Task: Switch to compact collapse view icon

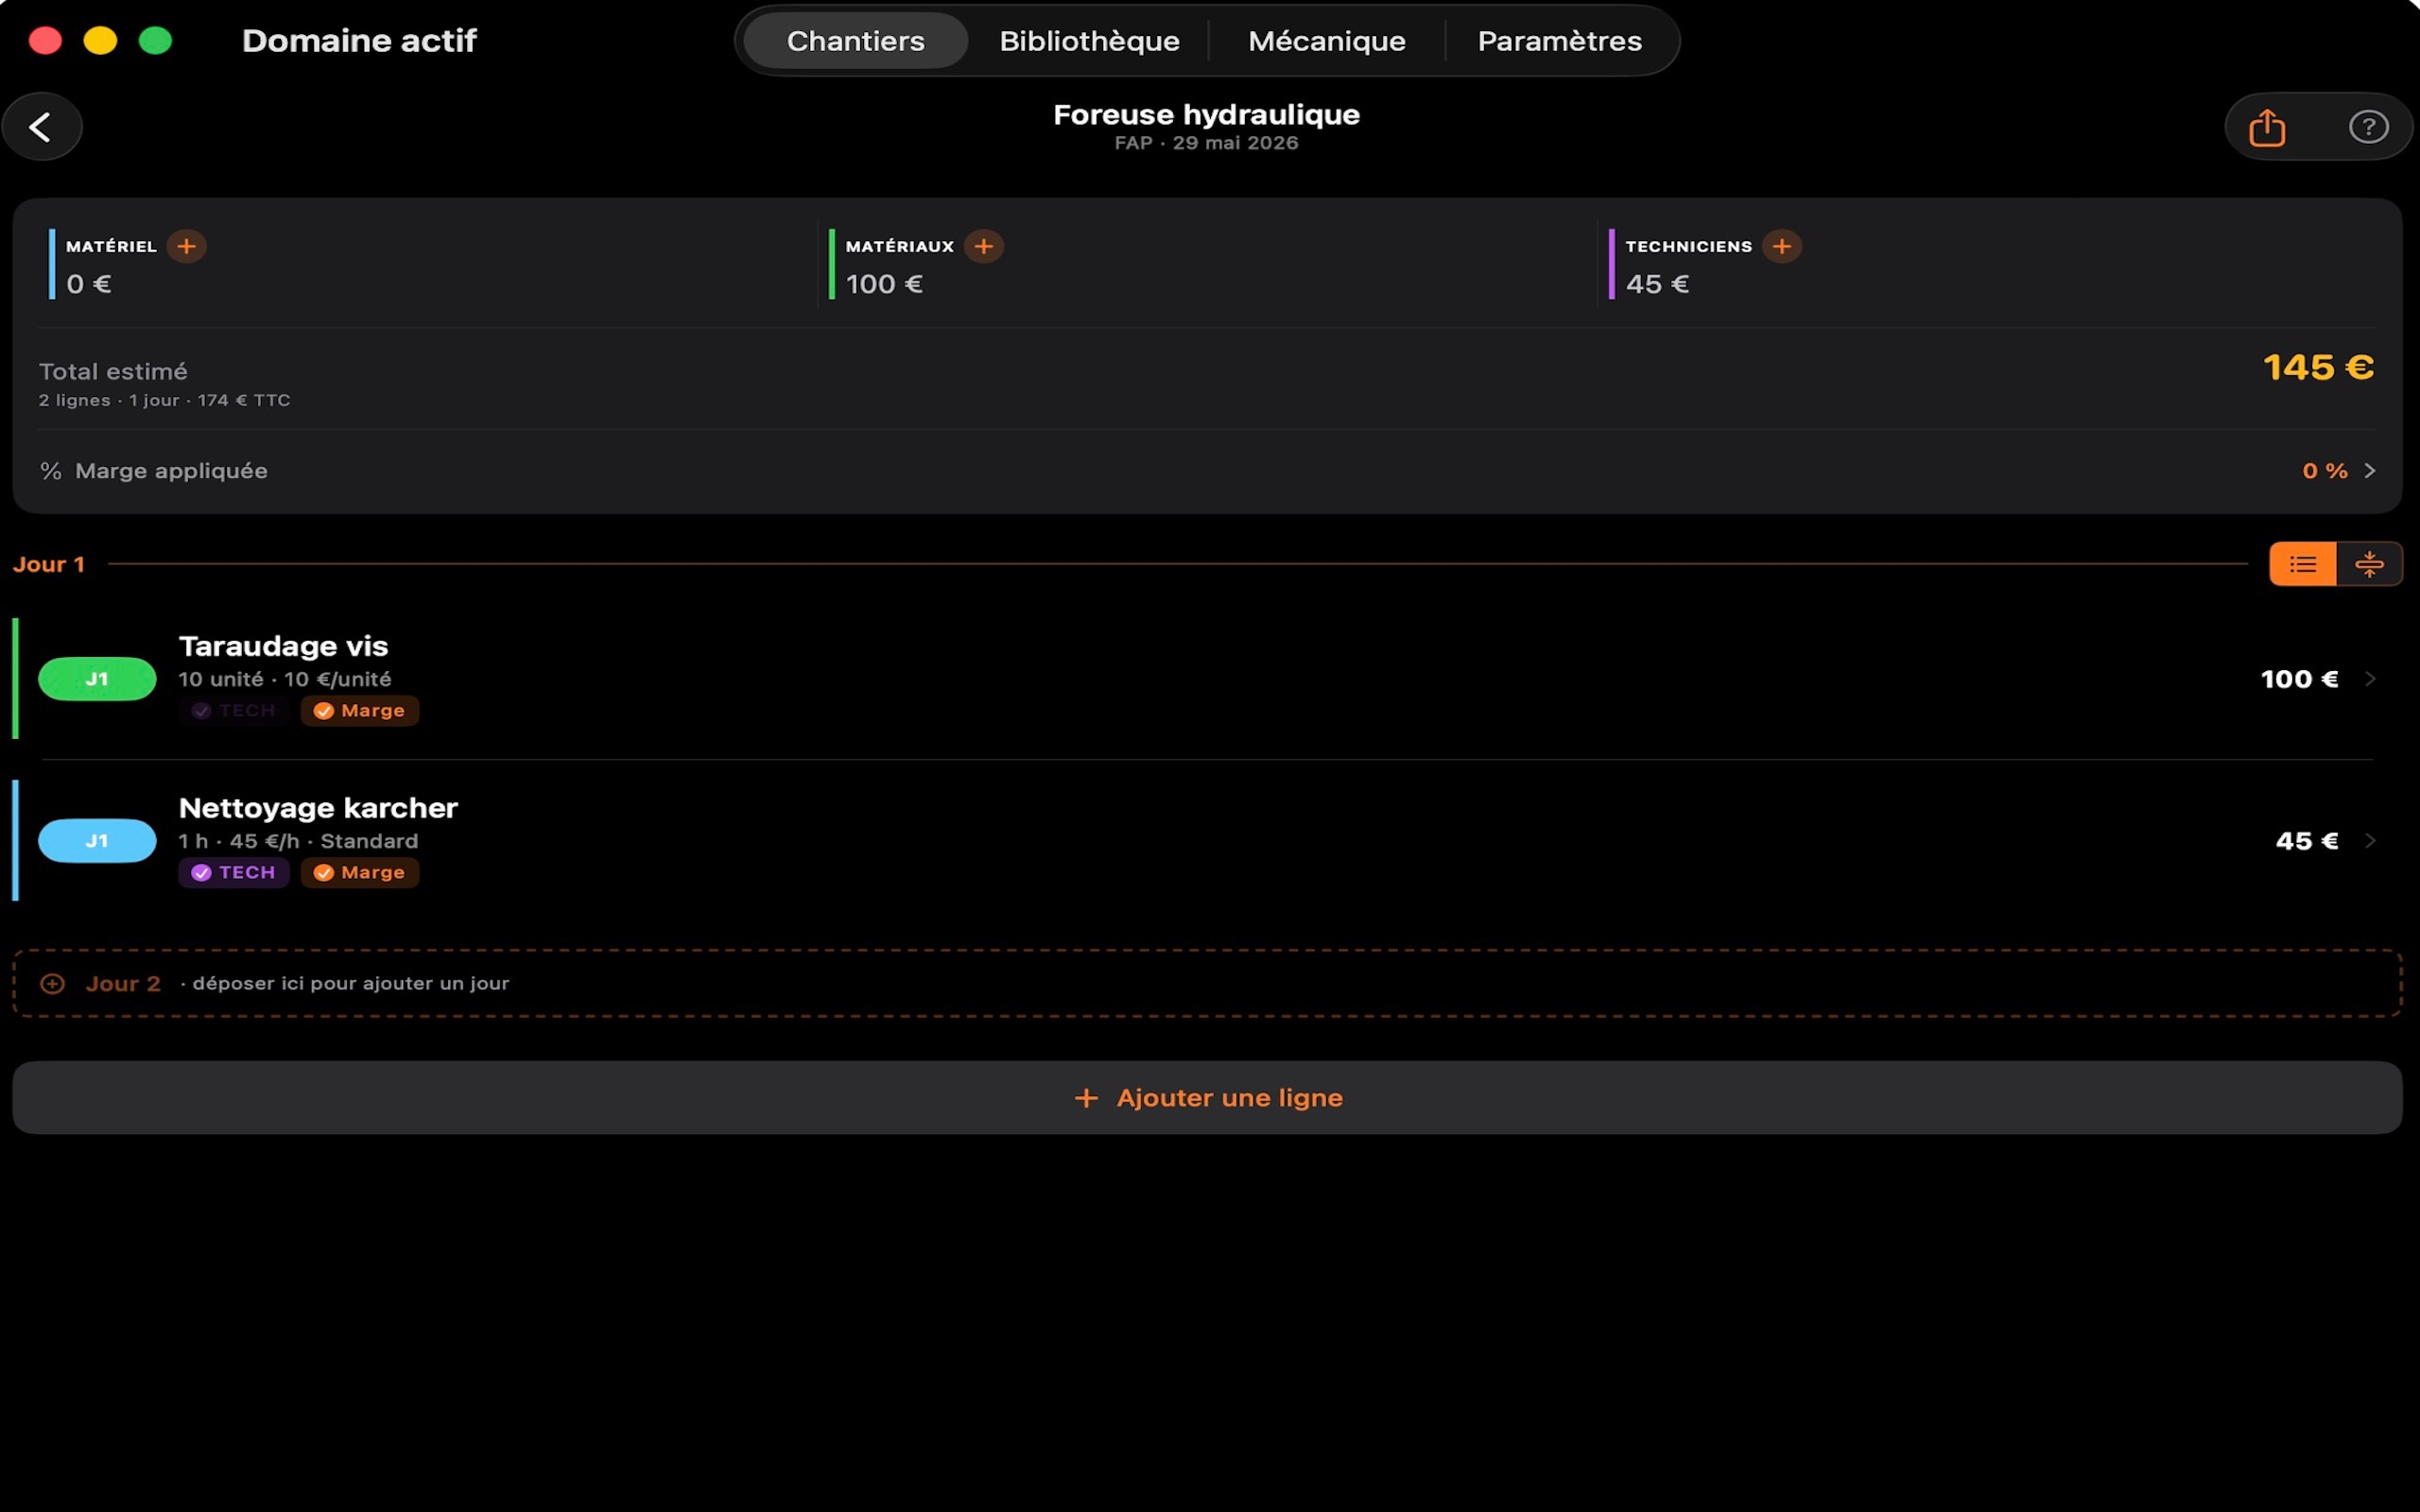Action: pyautogui.click(x=2369, y=564)
